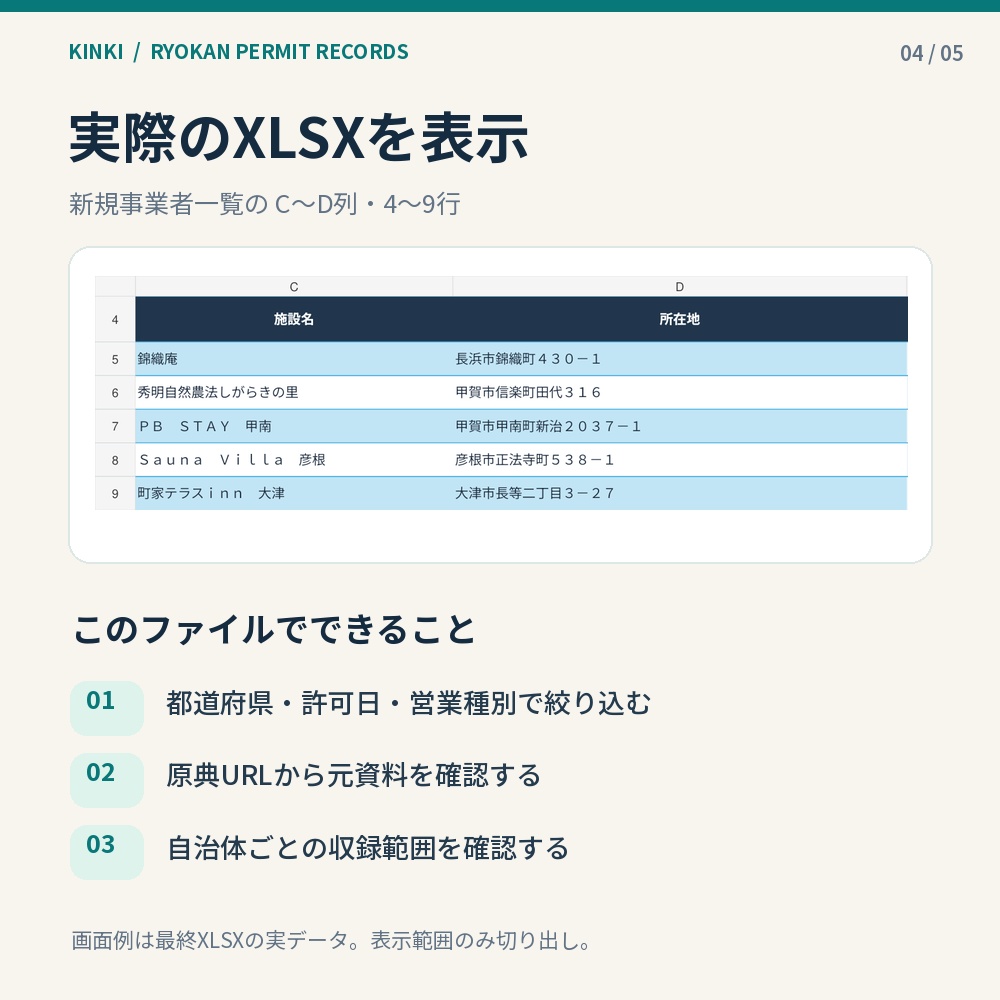1000x1000 pixels.
Task: Click the cell PB STAY 甲南
Action: pos(294,426)
